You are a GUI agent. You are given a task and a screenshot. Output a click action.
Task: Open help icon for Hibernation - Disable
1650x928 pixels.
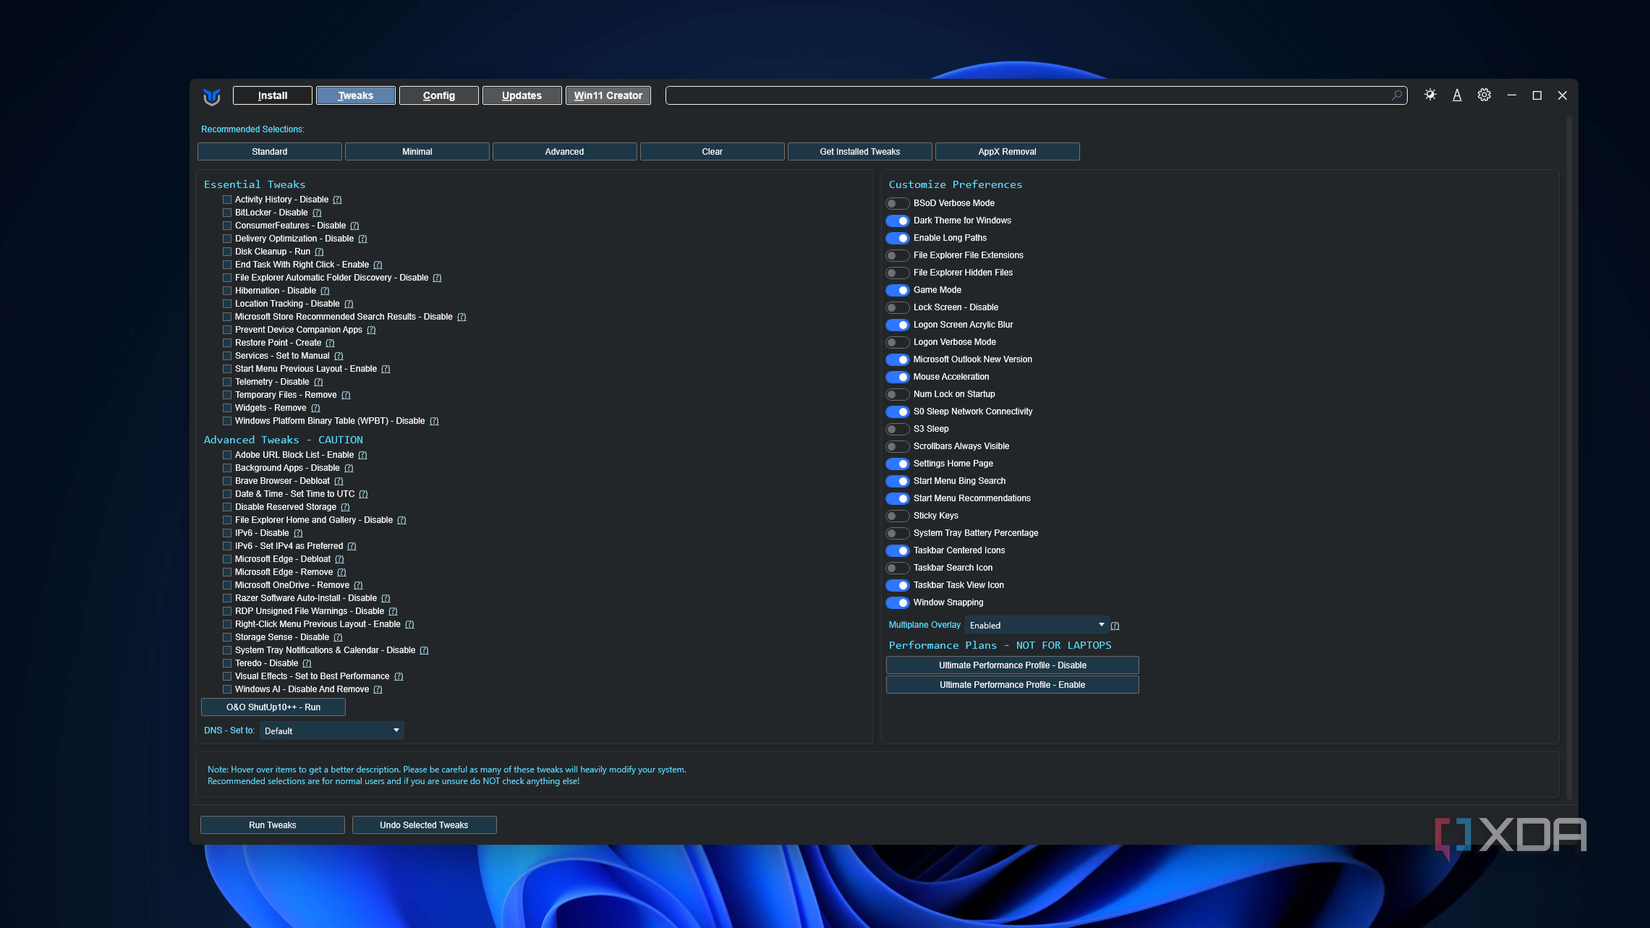coord(325,291)
